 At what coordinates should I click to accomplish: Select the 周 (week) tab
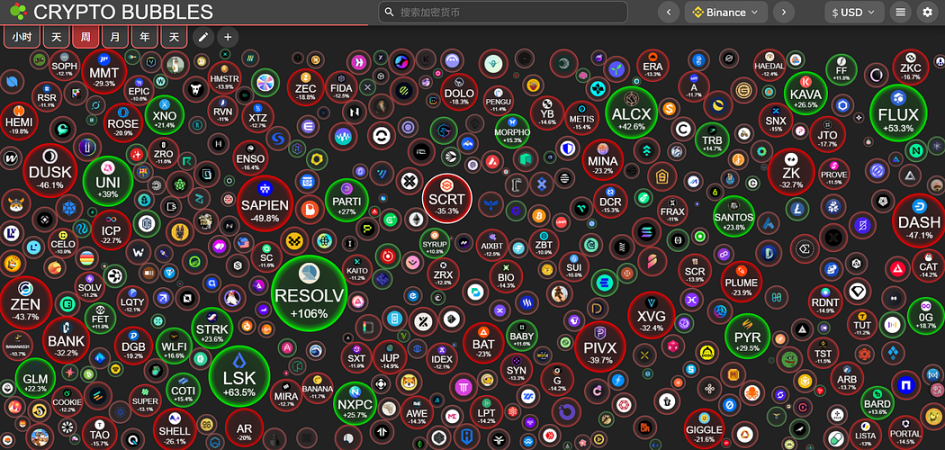tap(86, 37)
